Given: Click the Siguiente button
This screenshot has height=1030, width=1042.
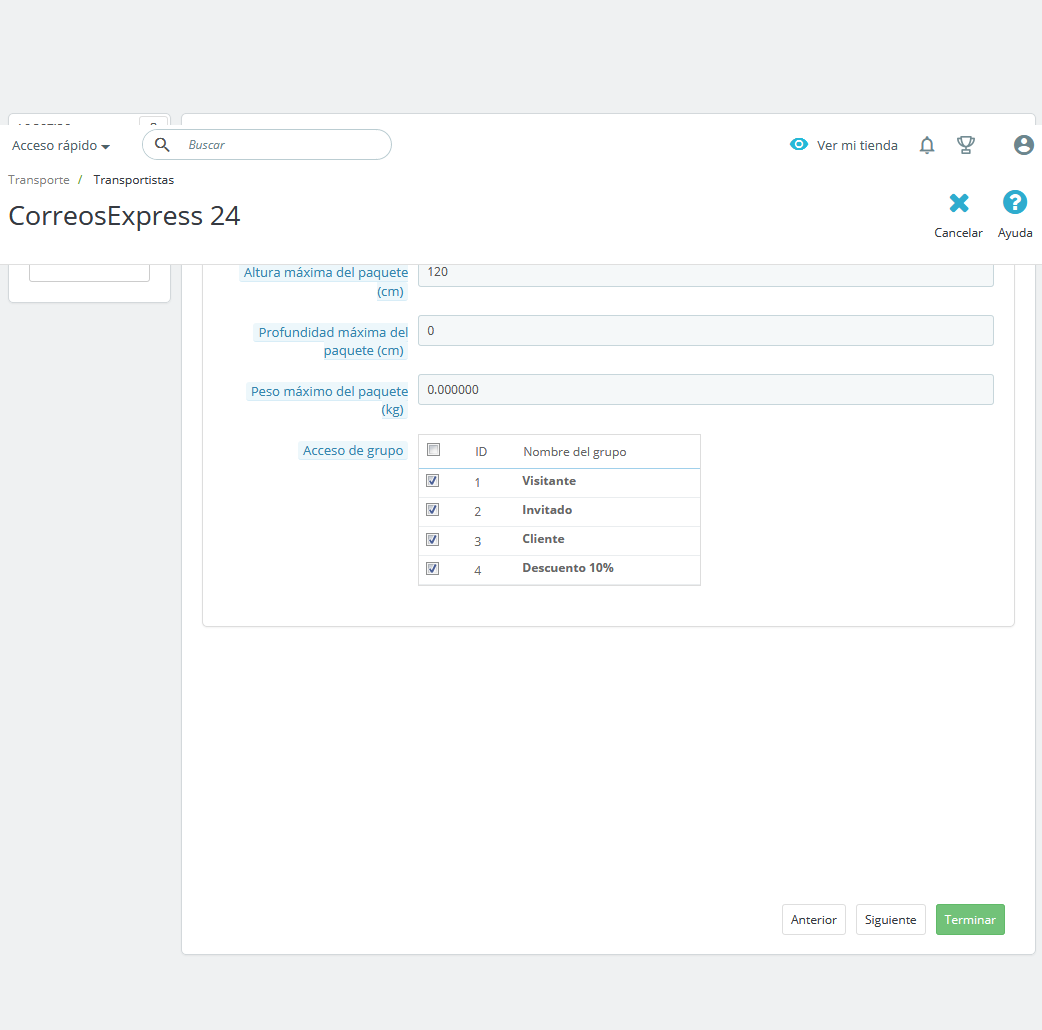Looking at the screenshot, I should point(890,920).
